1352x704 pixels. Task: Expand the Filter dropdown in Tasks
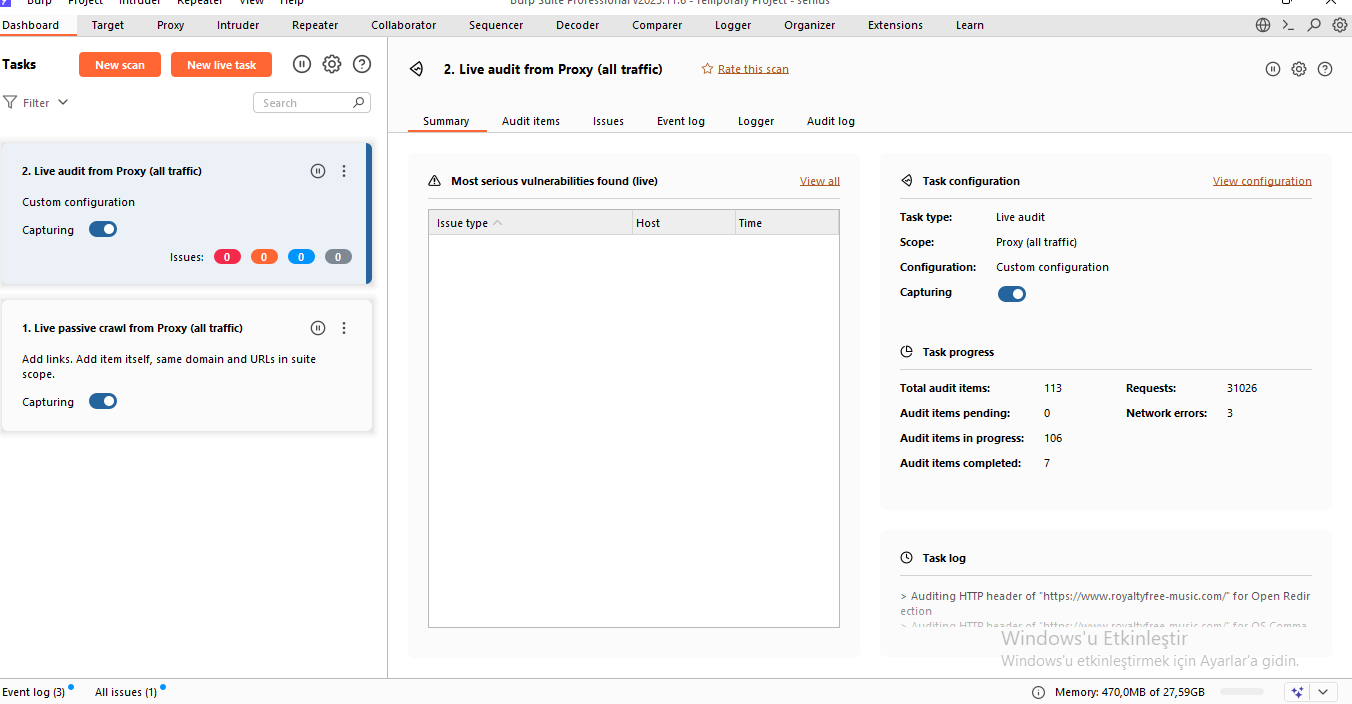[x=37, y=103]
